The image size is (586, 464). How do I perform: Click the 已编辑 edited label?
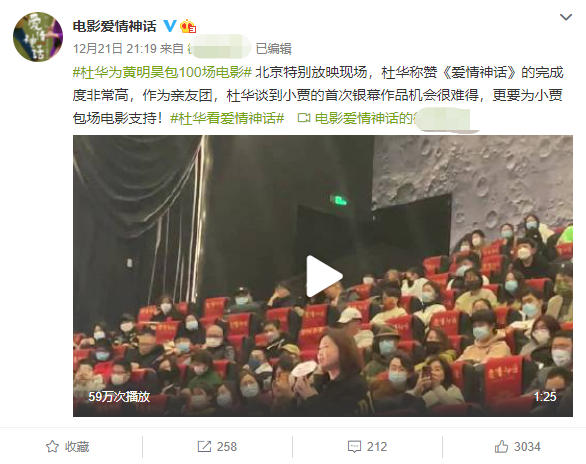click(274, 49)
